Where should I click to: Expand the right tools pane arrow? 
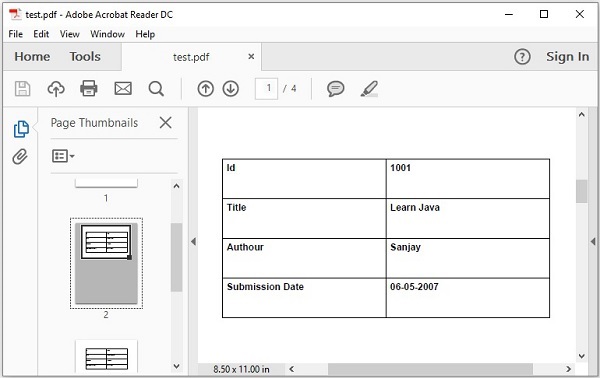click(x=593, y=241)
